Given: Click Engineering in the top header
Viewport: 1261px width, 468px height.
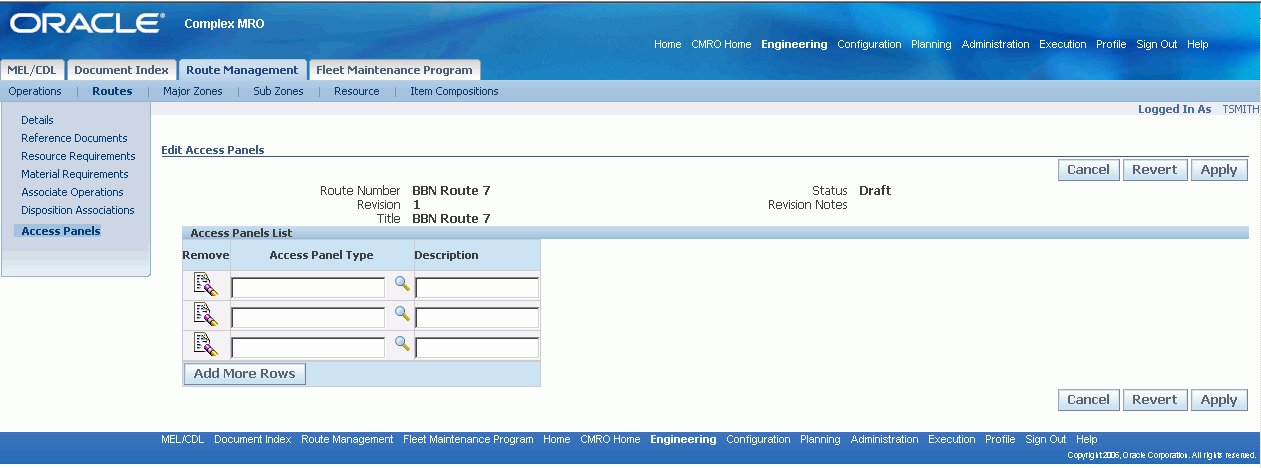Looking at the screenshot, I should pos(794,44).
